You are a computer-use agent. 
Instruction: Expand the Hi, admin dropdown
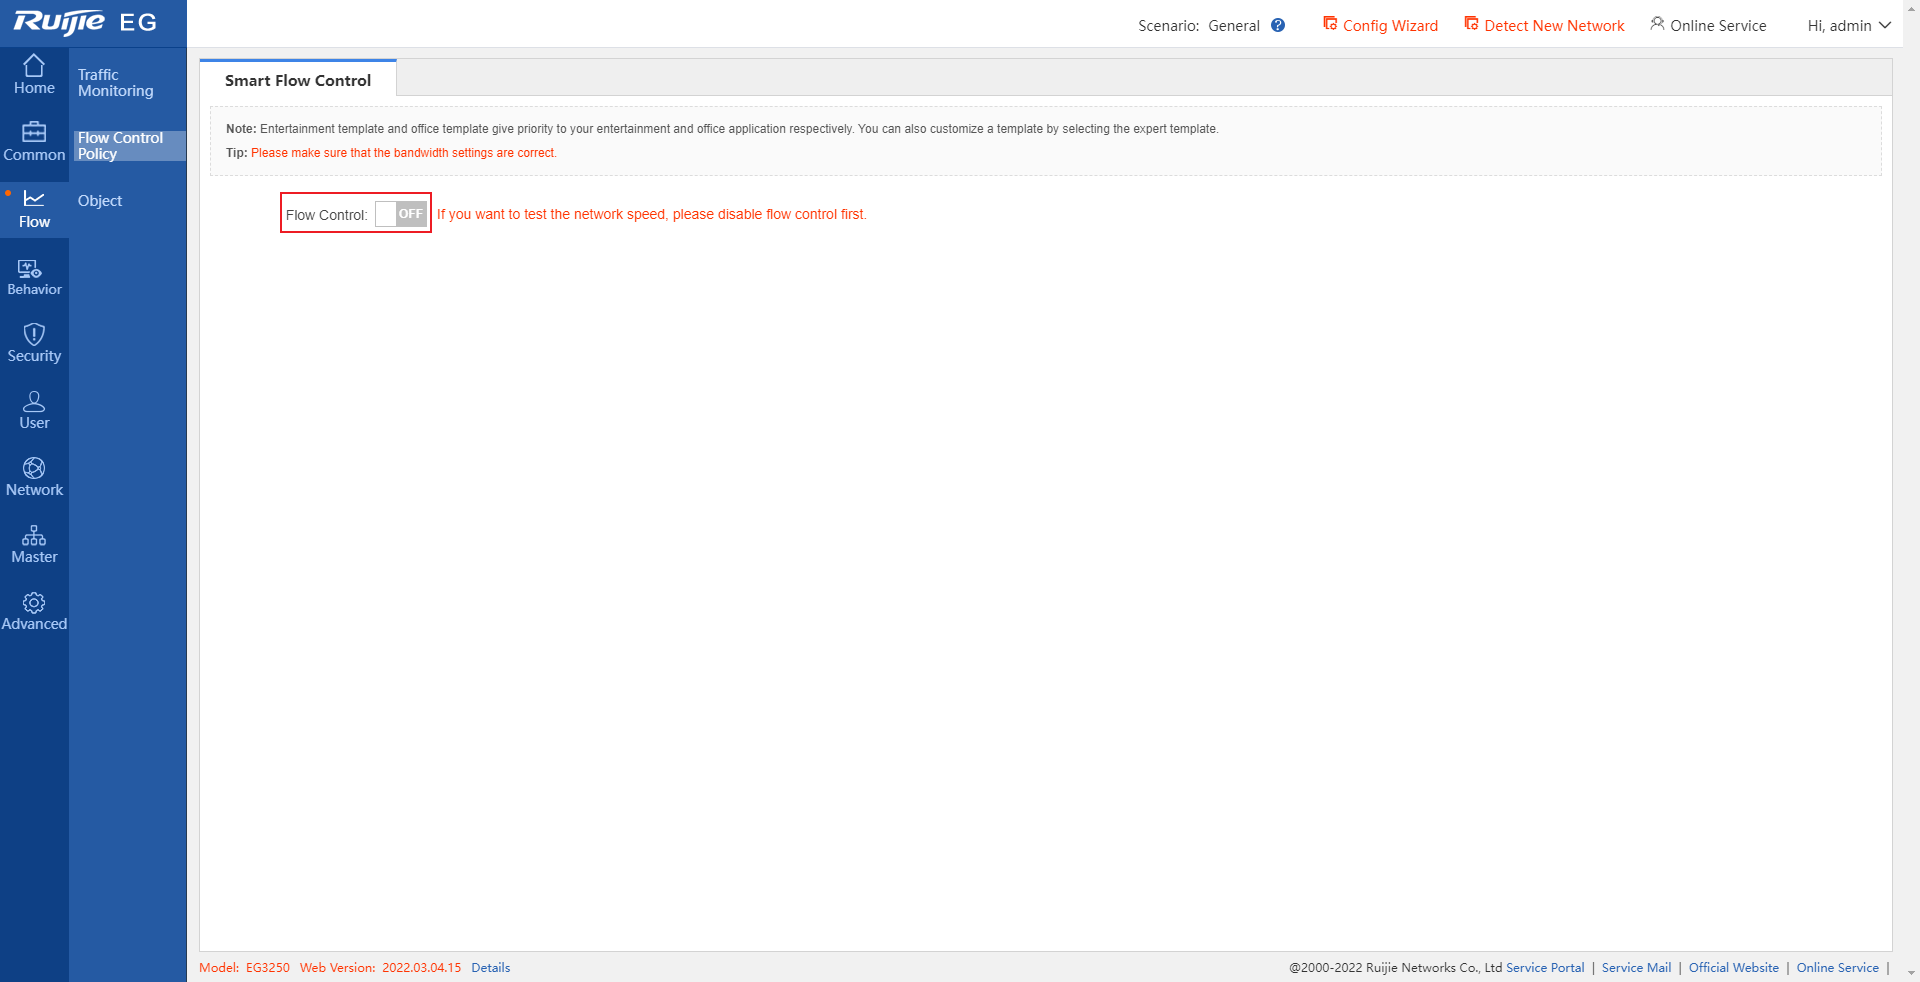pos(1848,26)
